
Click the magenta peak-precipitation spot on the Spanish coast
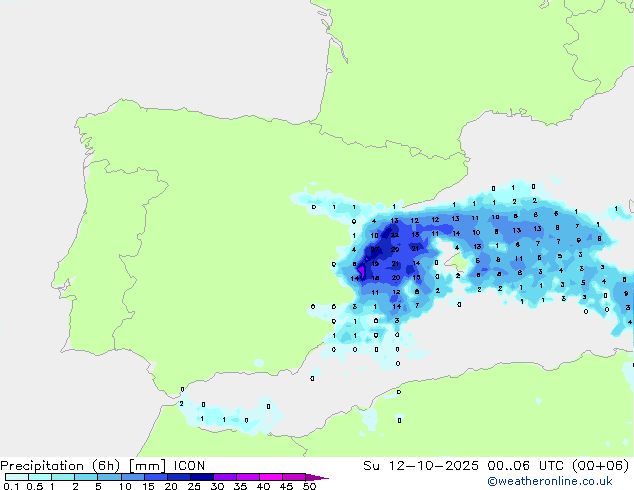361,270
